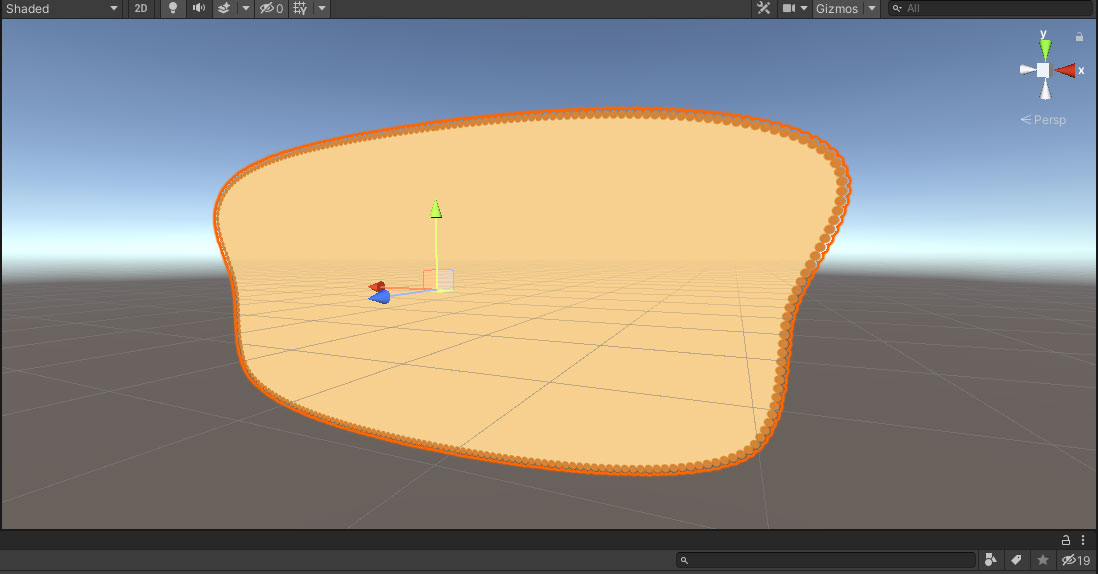This screenshot has width=1098, height=574.
Task: Open the component editor tools icon
Action: pos(764,8)
